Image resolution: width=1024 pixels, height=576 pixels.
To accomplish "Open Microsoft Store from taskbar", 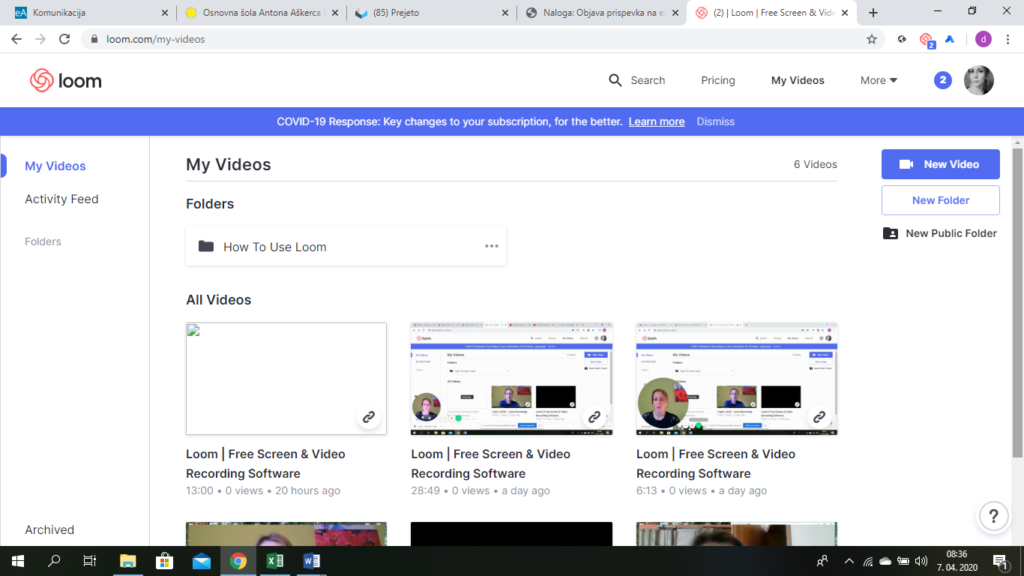I will (165, 561).
